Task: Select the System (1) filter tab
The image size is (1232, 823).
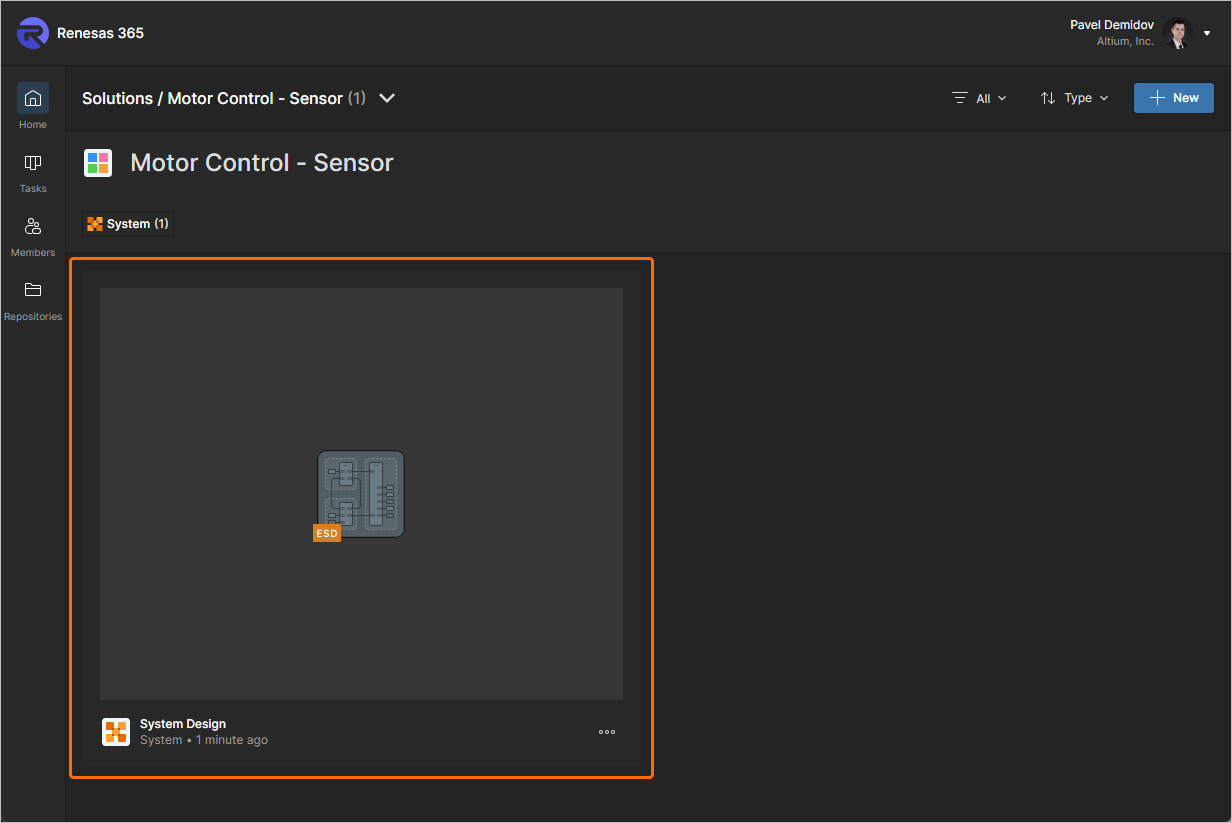Action: click(x=128, y=224)
